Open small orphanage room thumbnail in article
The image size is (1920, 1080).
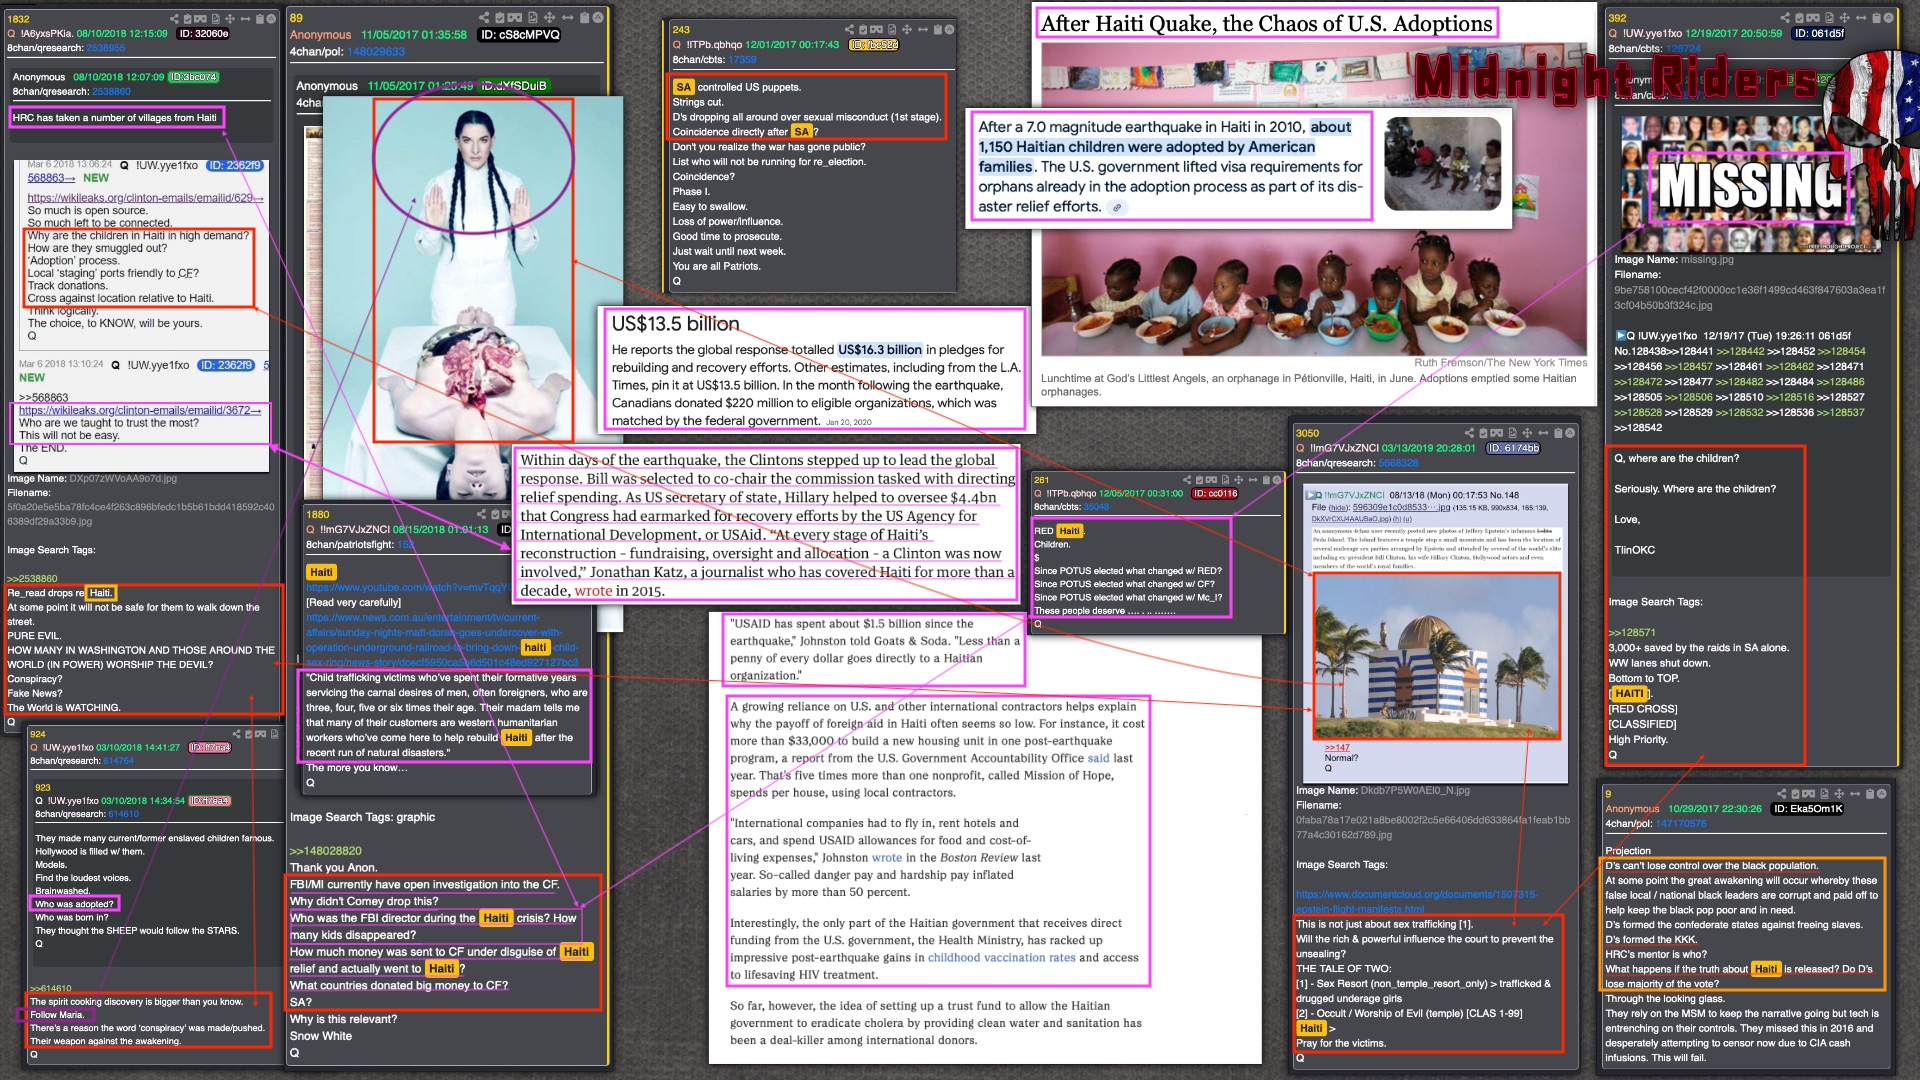tap(1442, 163)
